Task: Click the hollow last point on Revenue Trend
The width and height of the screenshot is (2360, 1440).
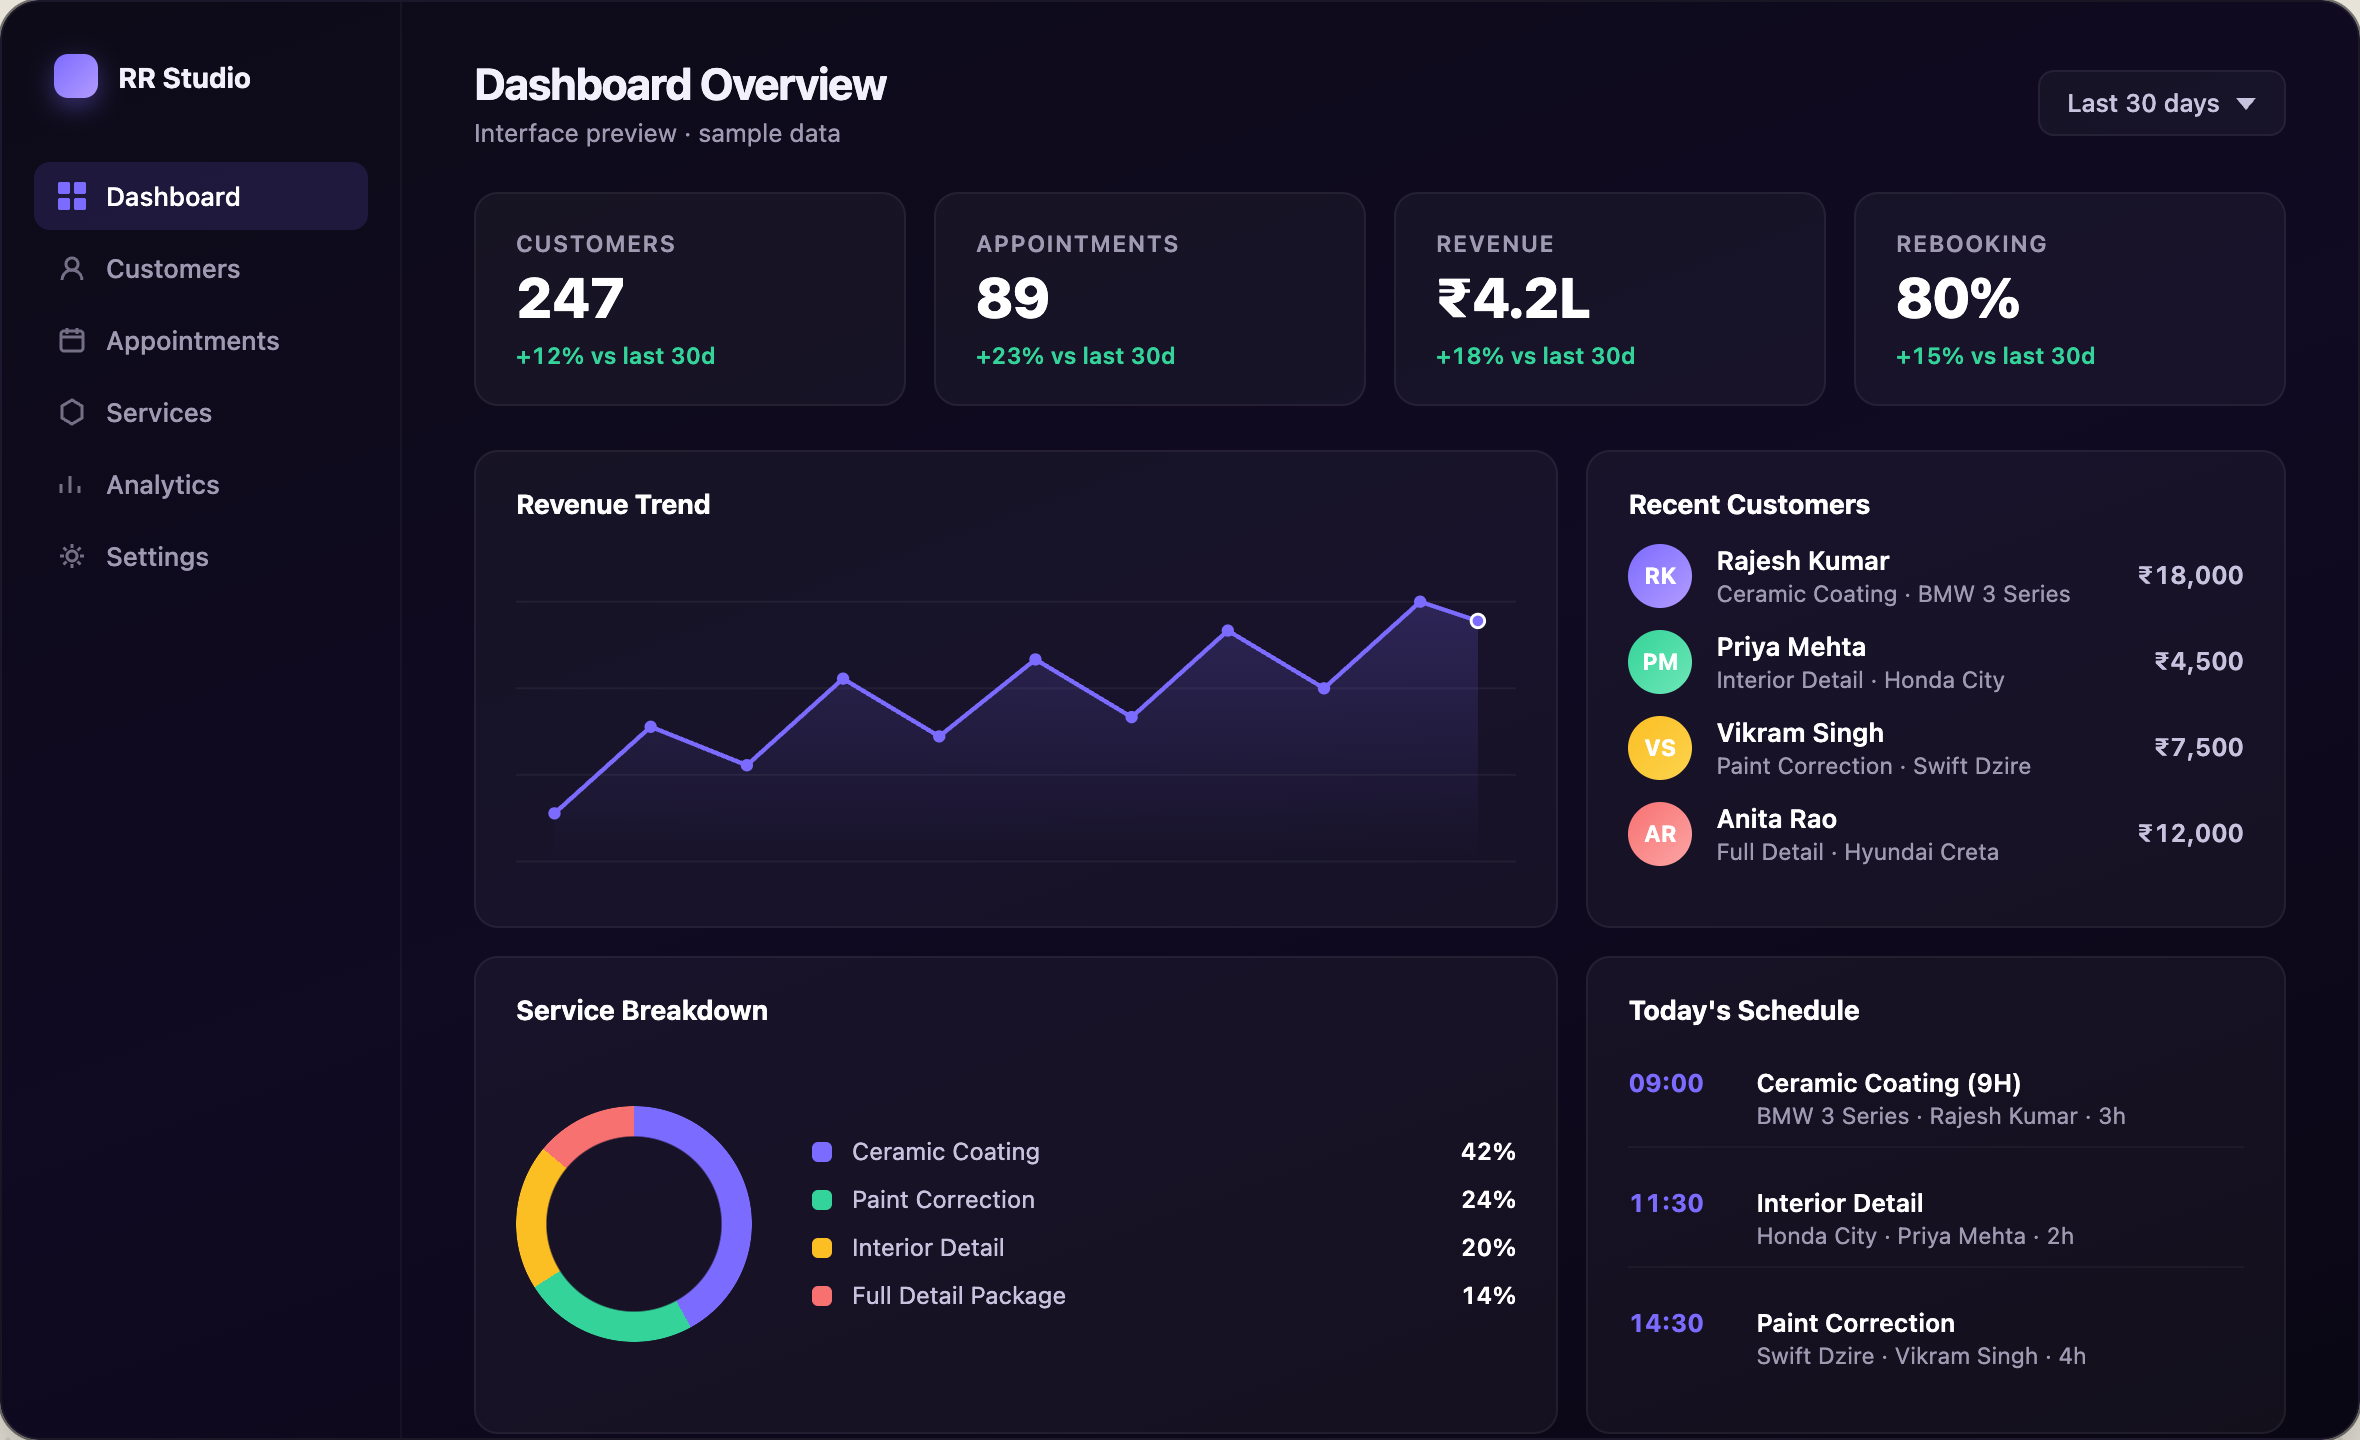Action: pos(1478,621)
